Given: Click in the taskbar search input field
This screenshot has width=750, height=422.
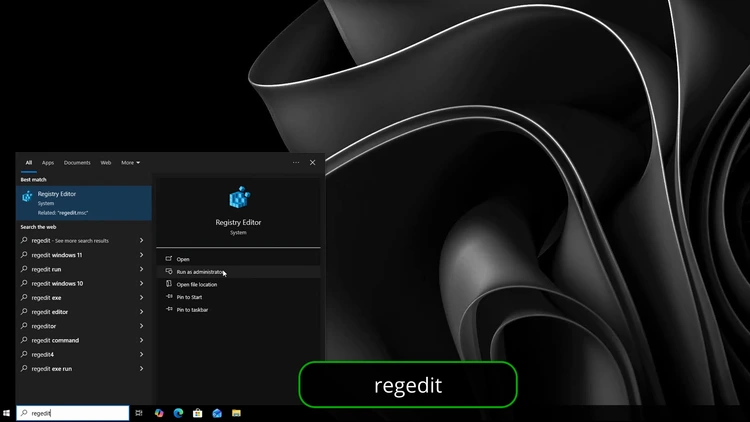Looking at the screenshot, I should tap(73, 413).
